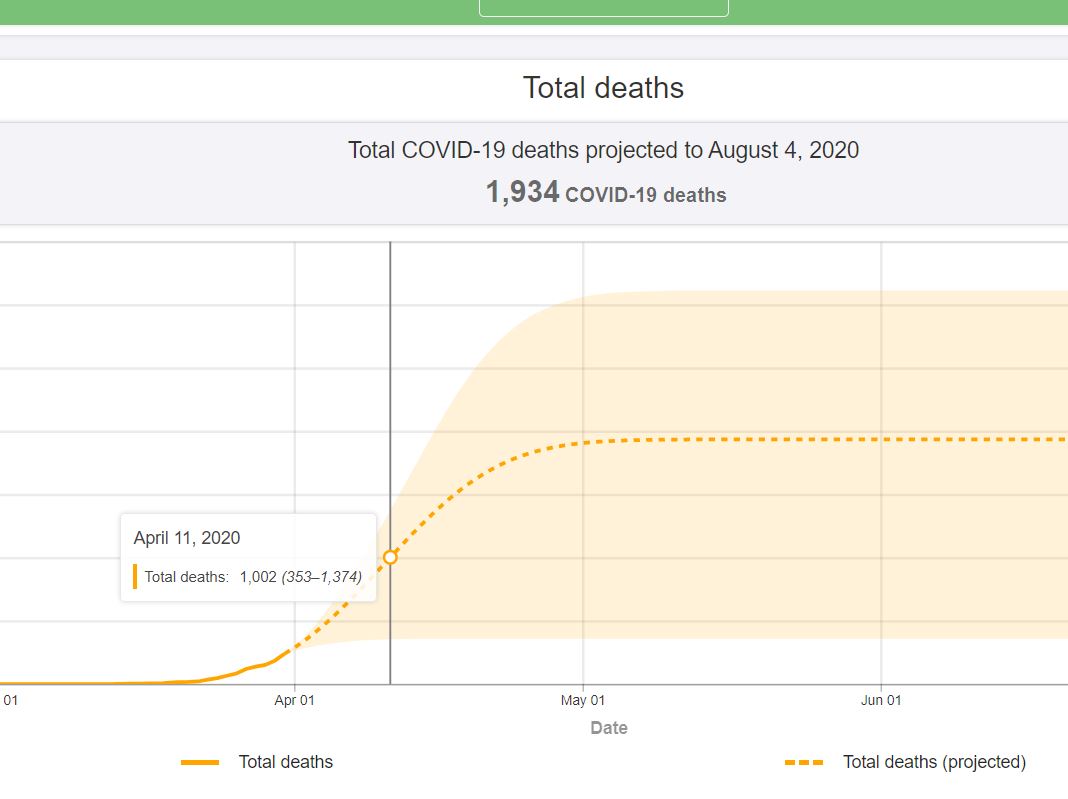Click the dashed orange projected legend line
Viewport: 1068px width, 799px height.
[x=804, y=762]
